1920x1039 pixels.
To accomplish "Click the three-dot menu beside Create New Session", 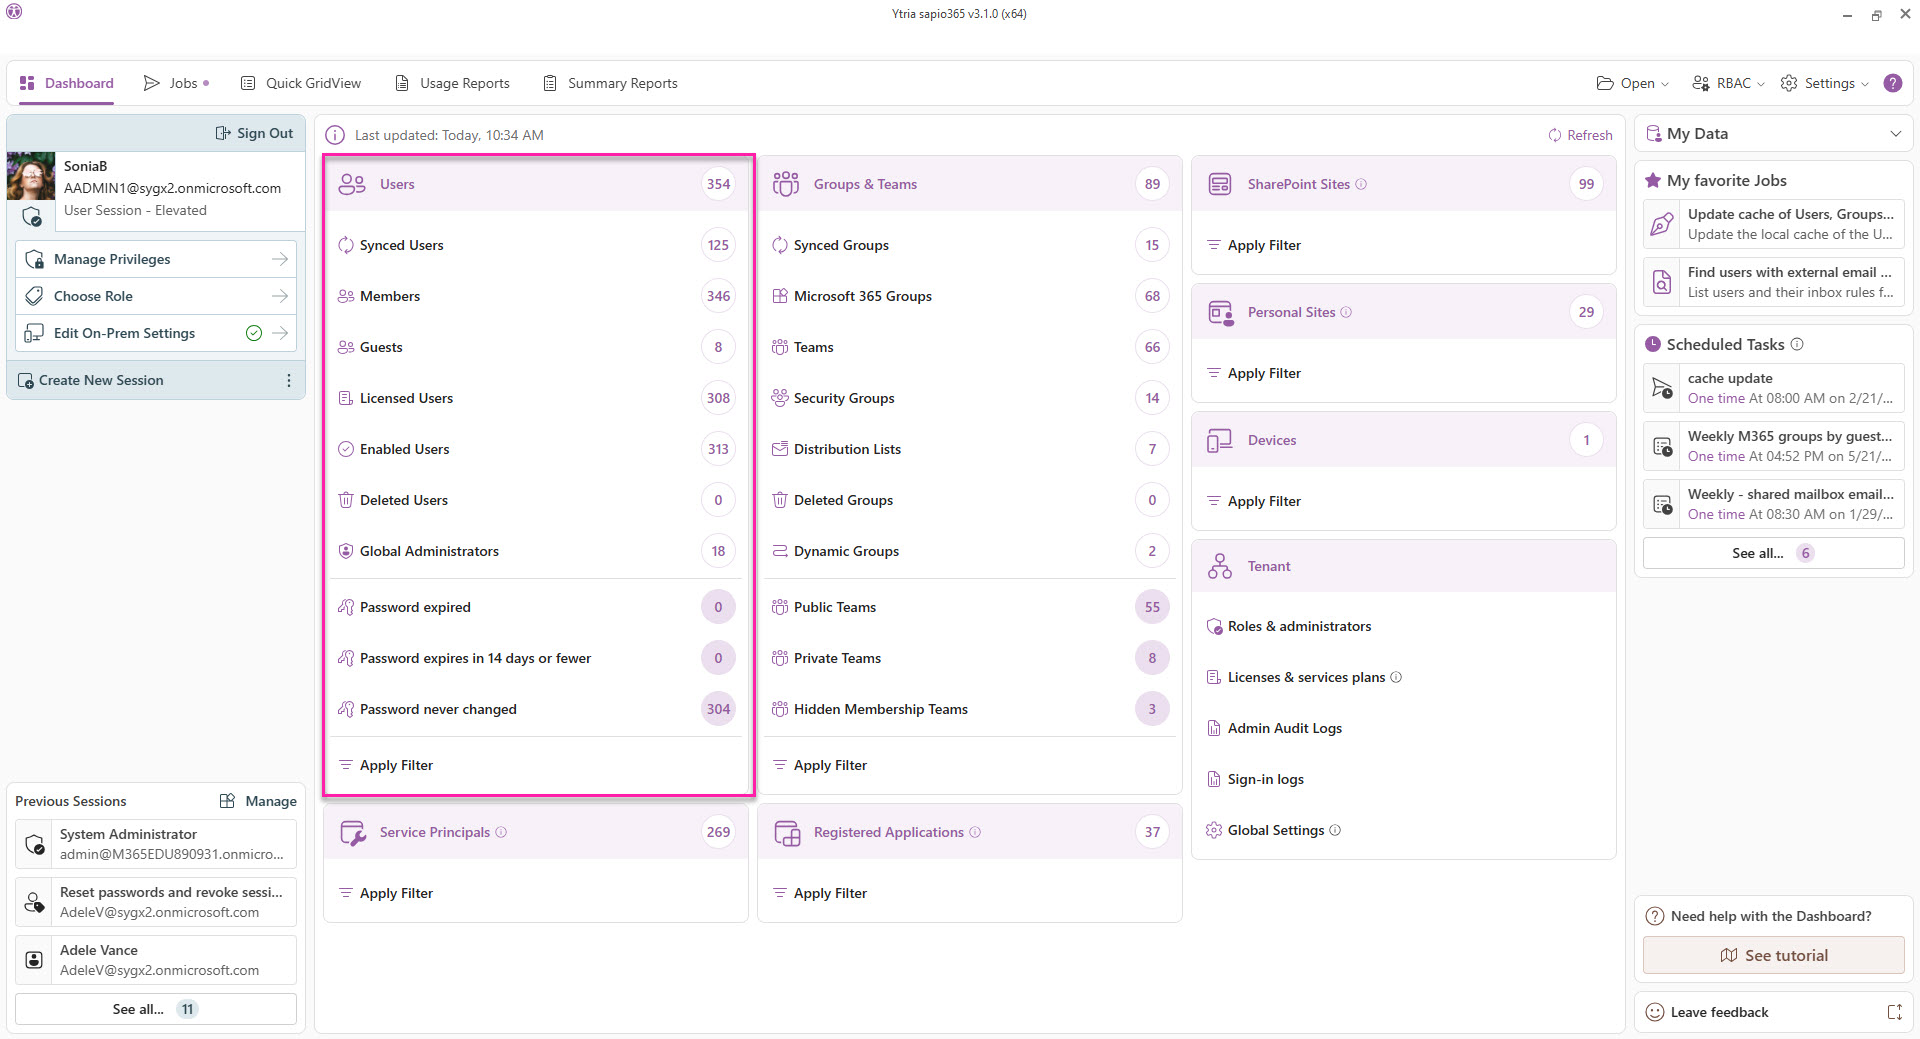I will point(289,380).
